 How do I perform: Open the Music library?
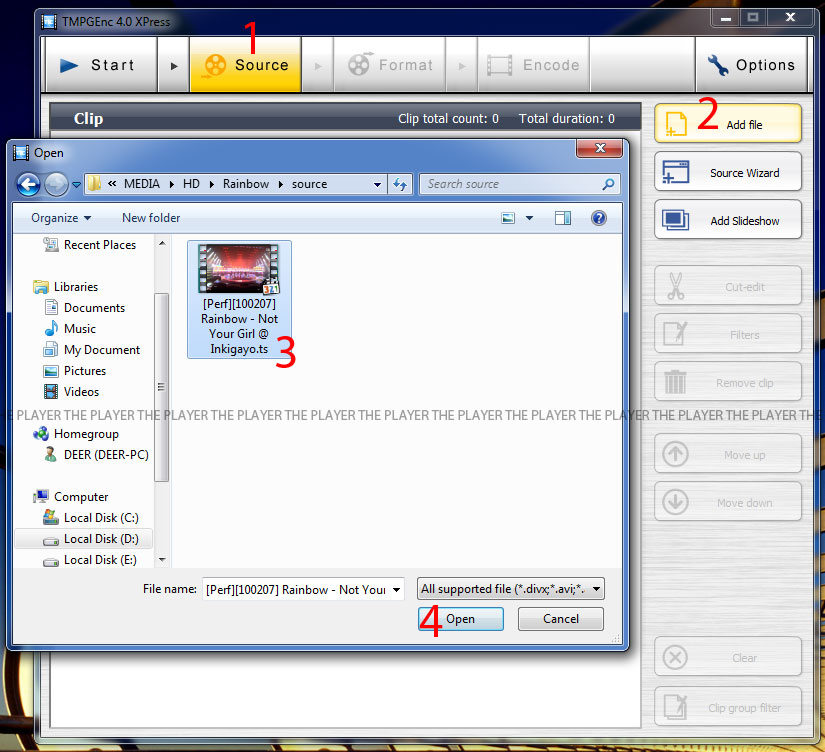(69, 329)
